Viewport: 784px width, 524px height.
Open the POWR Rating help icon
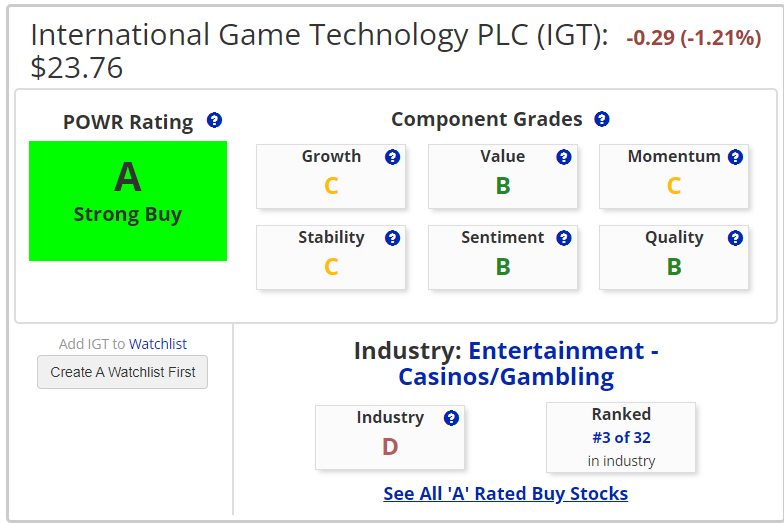tap(214, 120)
